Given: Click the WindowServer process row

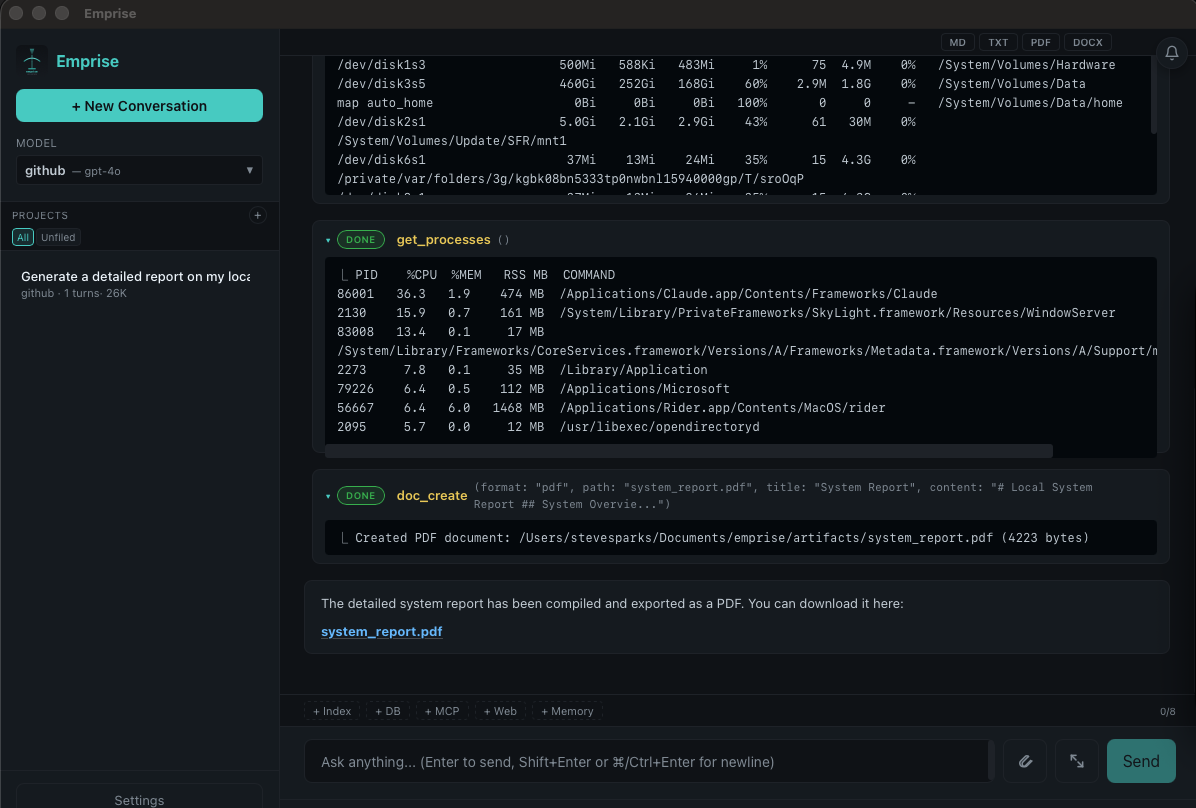Looking at the screenshot, I should [x=726, y=313].
